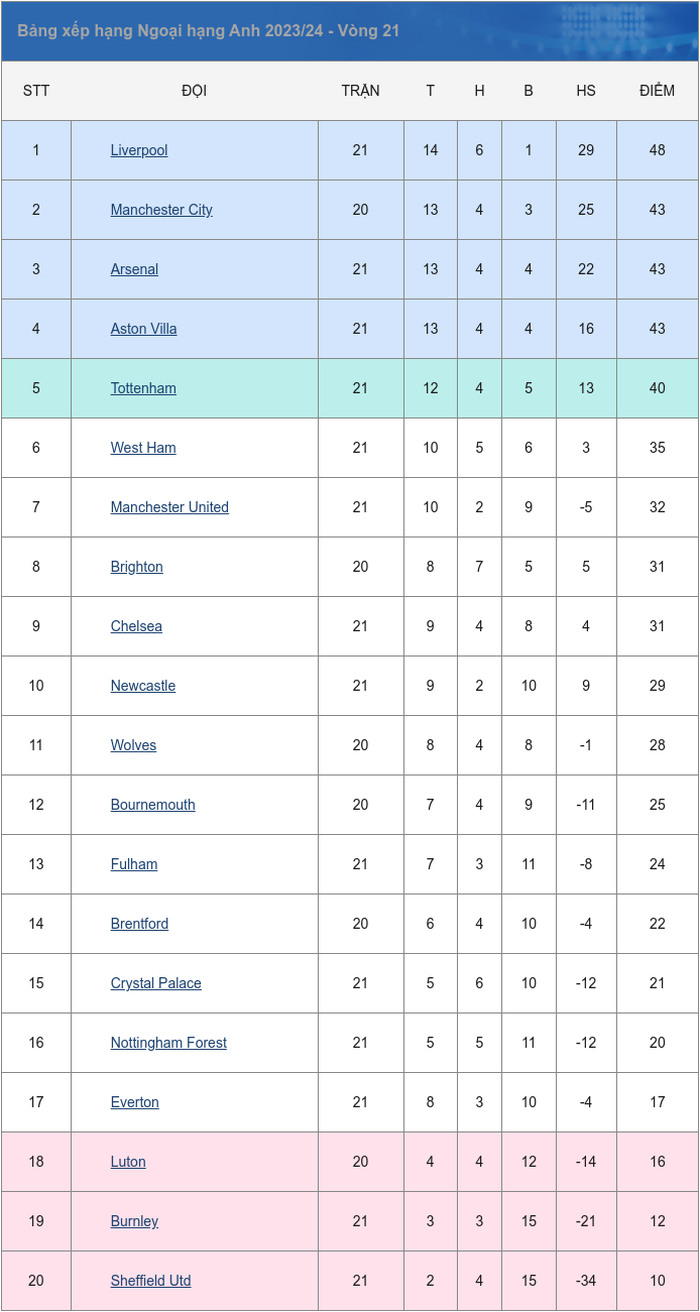Click the ĐIỂM column header
This screenshot has width=700, height=1312.
coord(657,91)
